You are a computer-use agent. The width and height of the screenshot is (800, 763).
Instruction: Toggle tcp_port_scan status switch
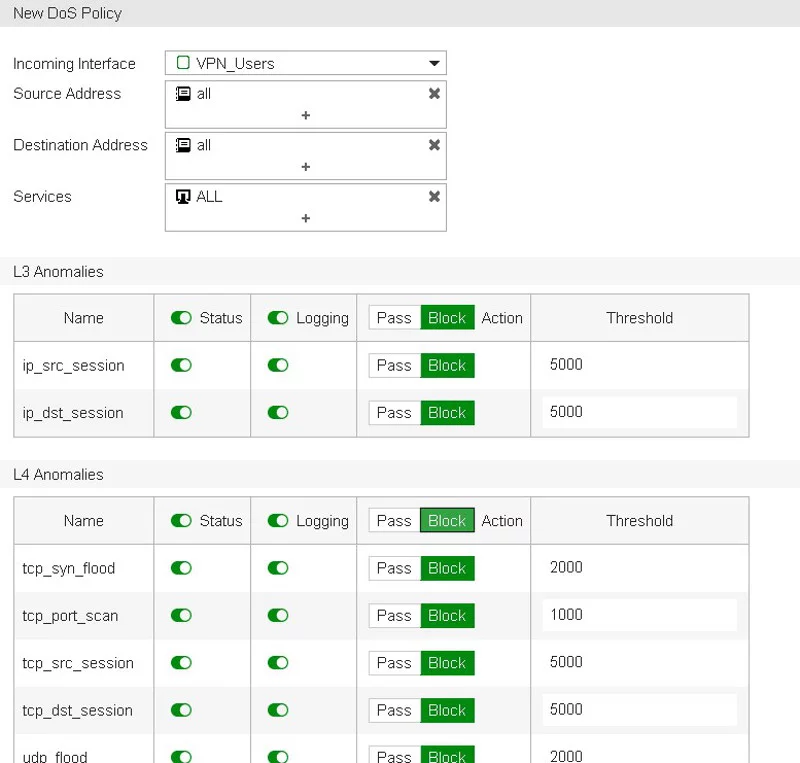coord(181,616)
